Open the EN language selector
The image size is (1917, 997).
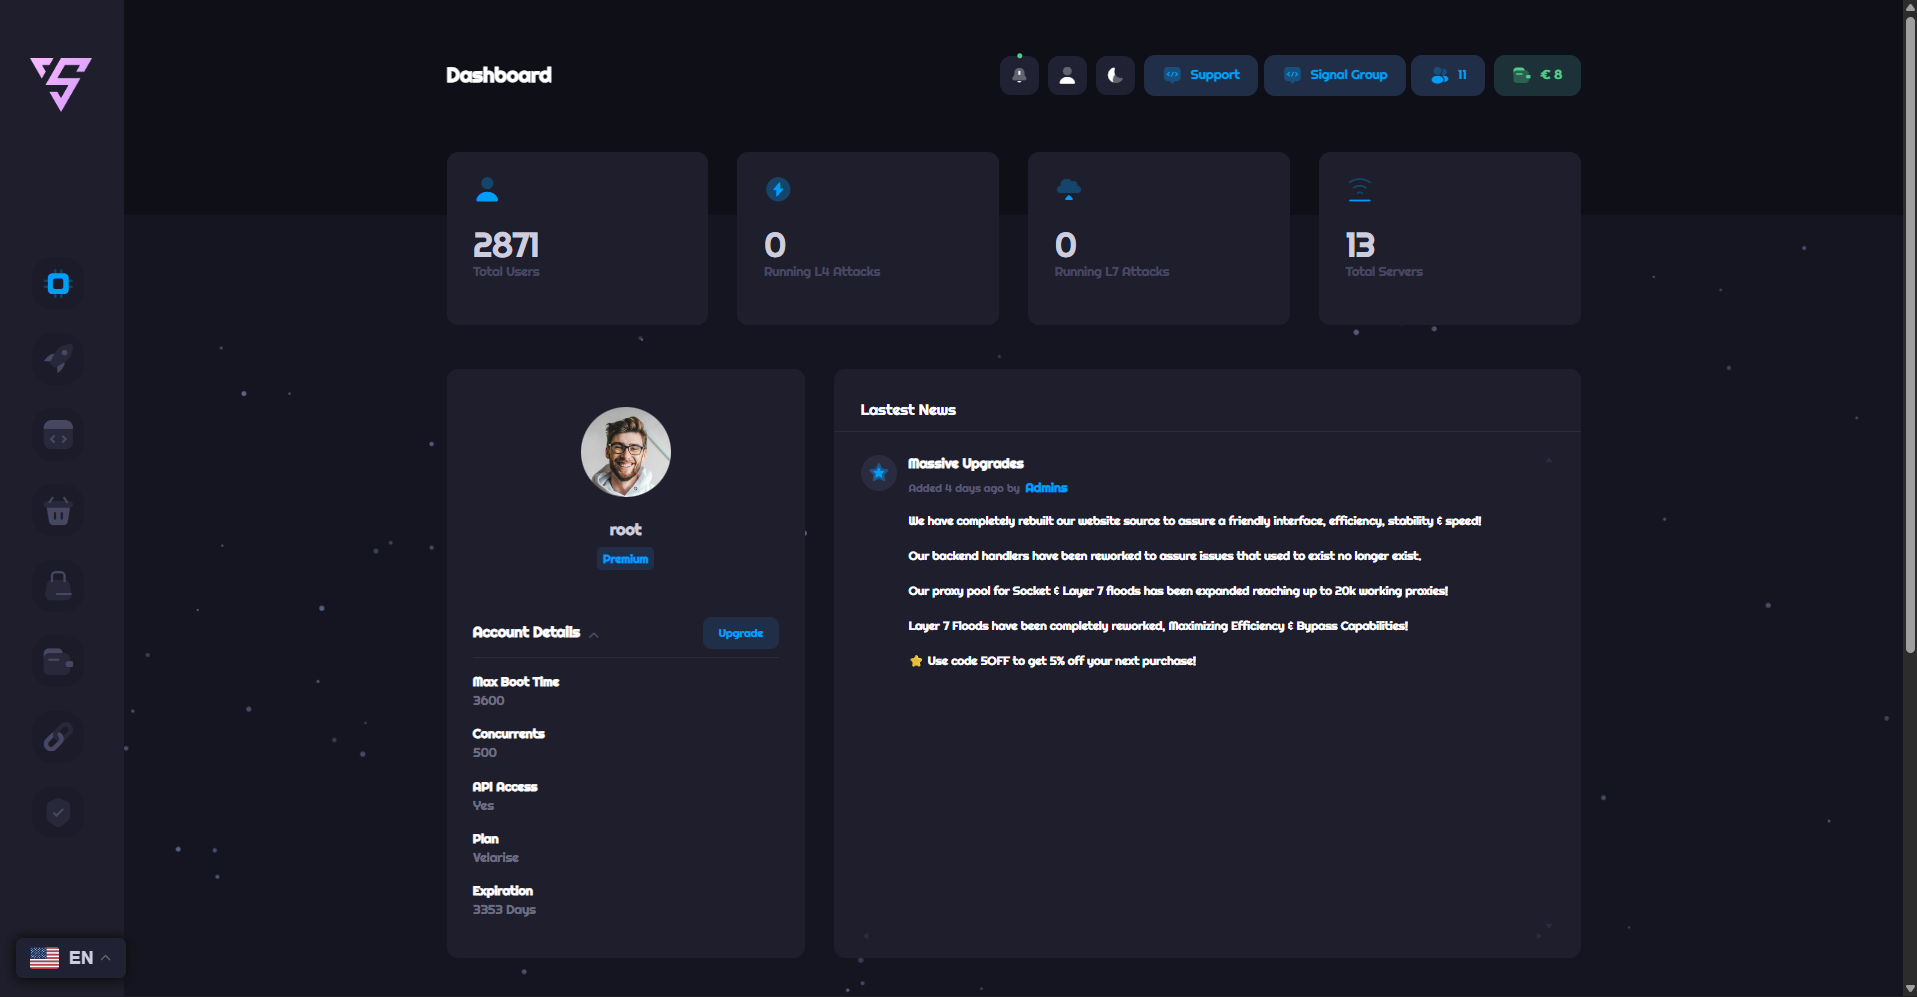pos(70,958)
